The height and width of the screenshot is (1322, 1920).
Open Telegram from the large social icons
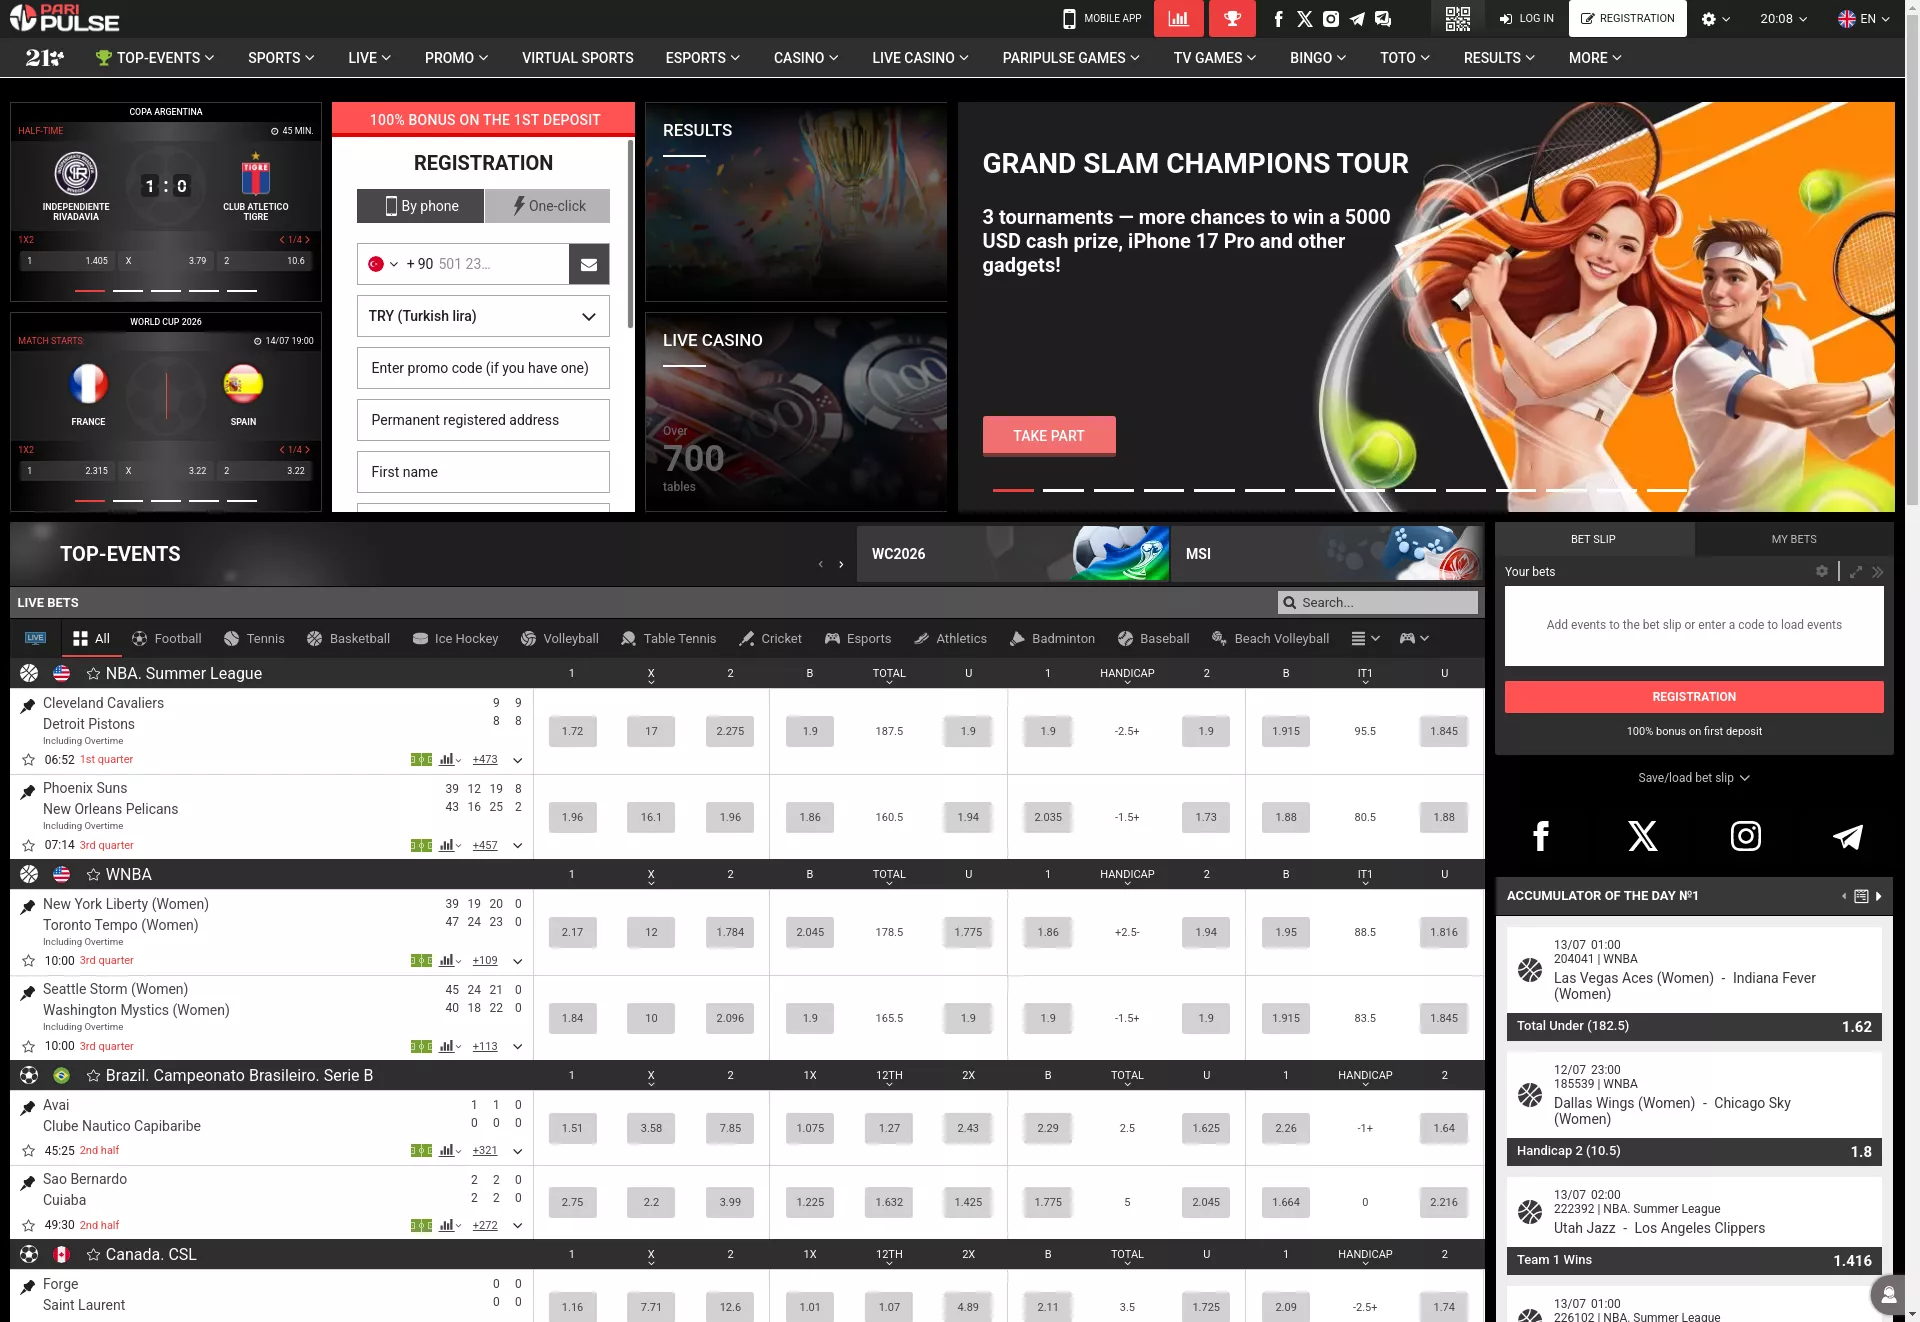[x=1847, y=836]
